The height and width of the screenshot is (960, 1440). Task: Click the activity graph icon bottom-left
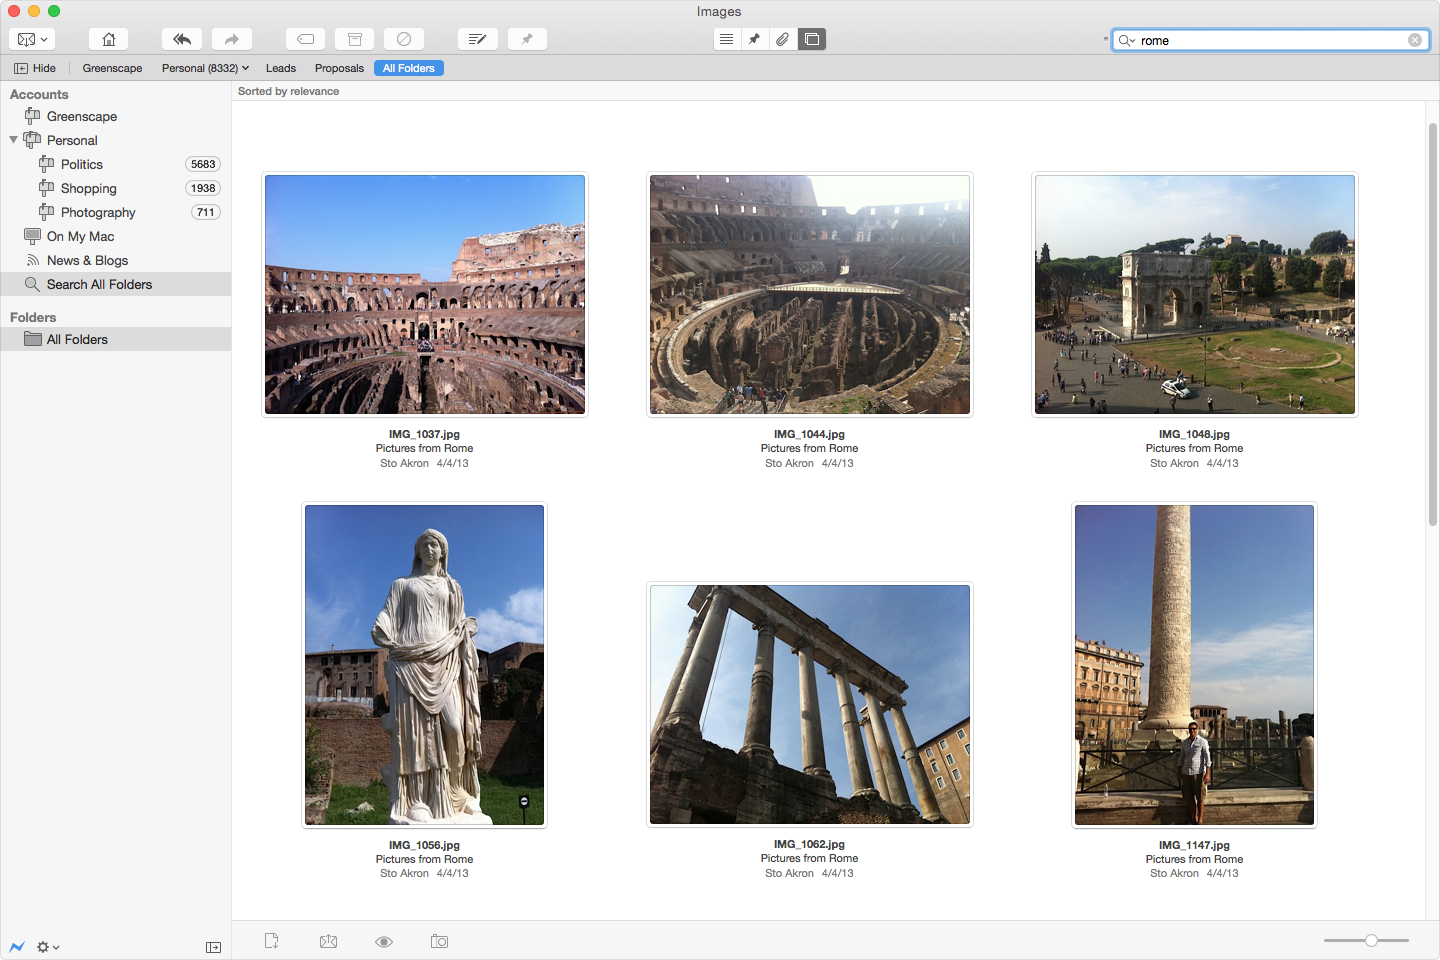[x=17, y=947]
